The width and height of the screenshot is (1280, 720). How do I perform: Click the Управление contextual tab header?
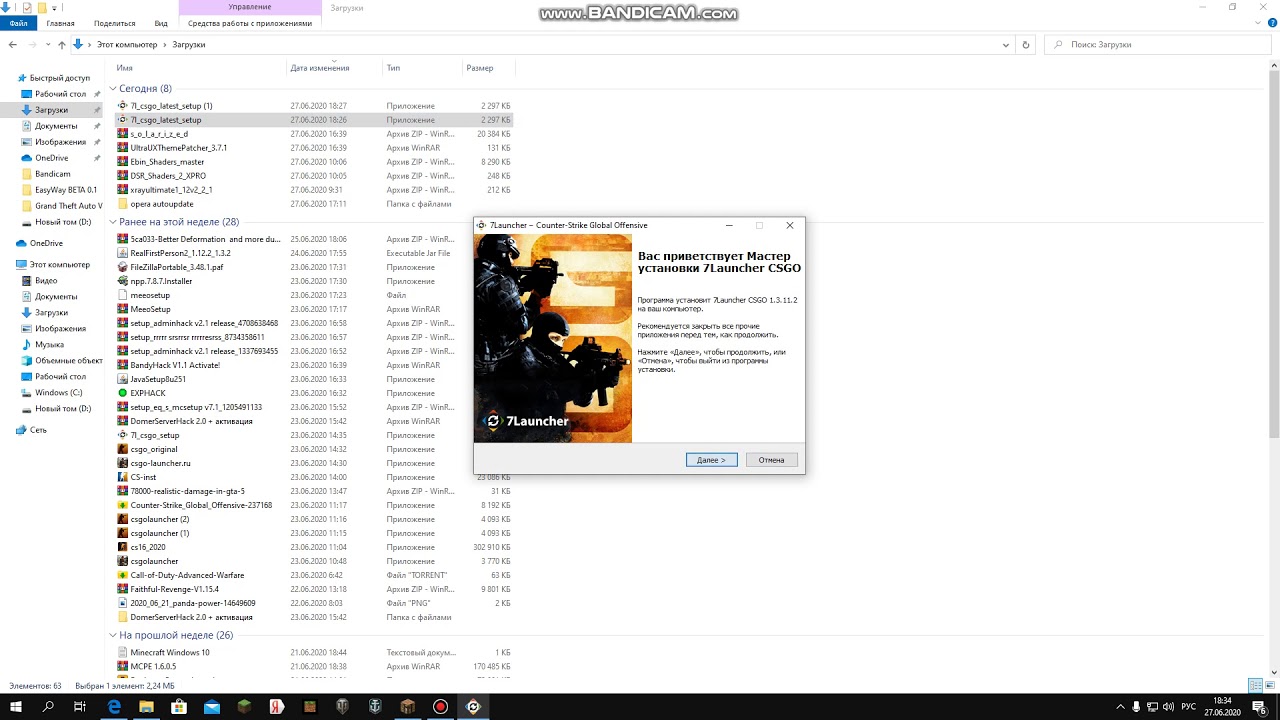250,7
